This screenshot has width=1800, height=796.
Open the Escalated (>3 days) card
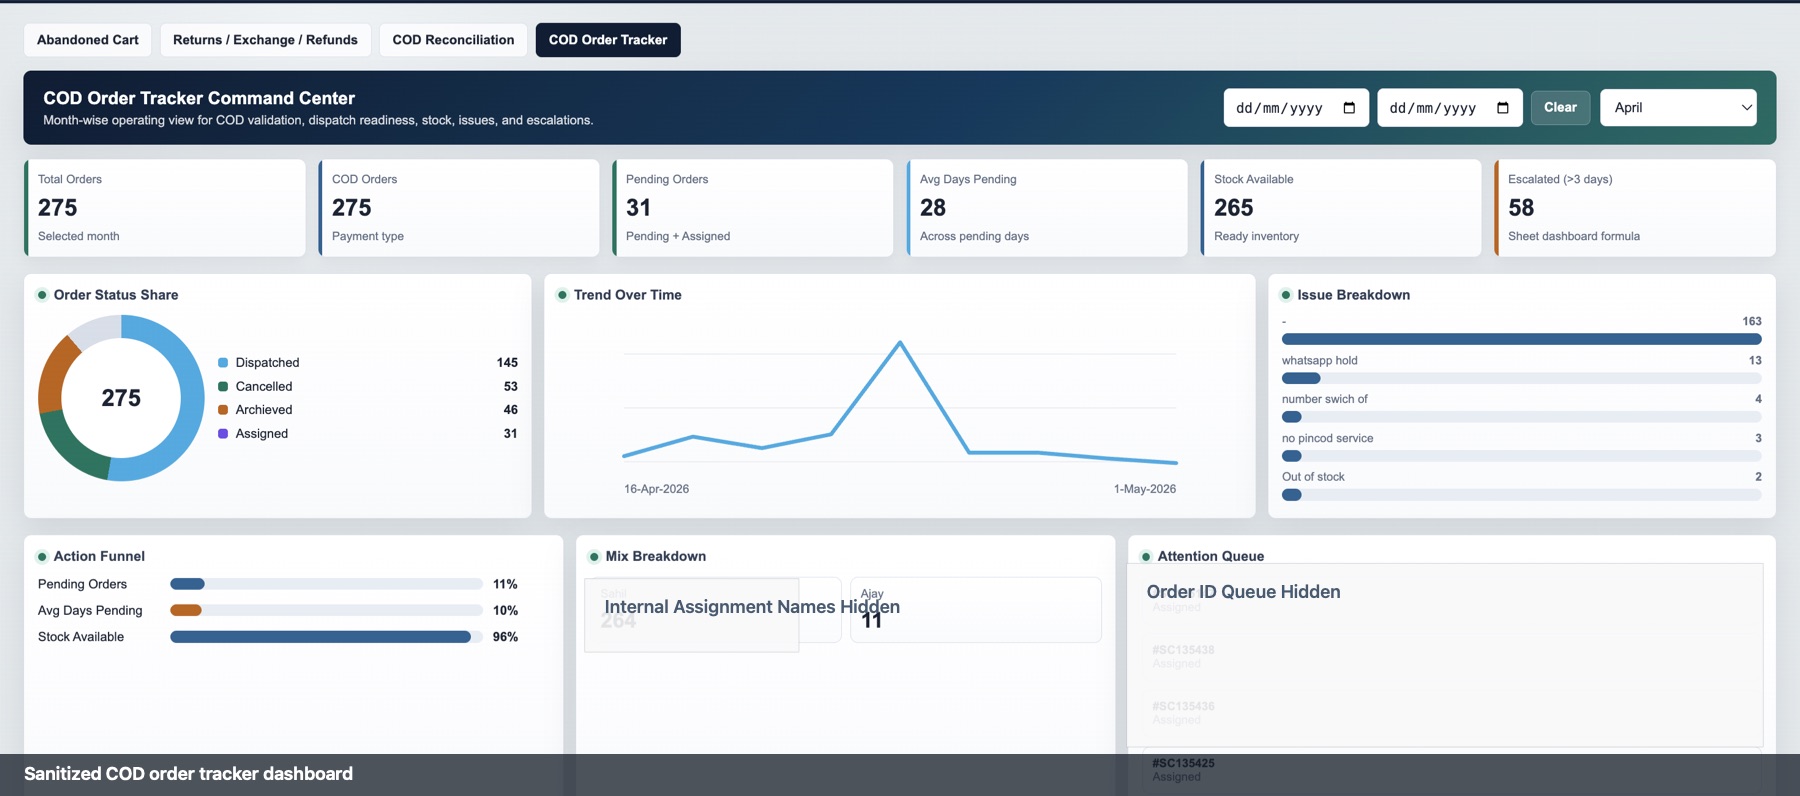click(x=1635, y=208)
